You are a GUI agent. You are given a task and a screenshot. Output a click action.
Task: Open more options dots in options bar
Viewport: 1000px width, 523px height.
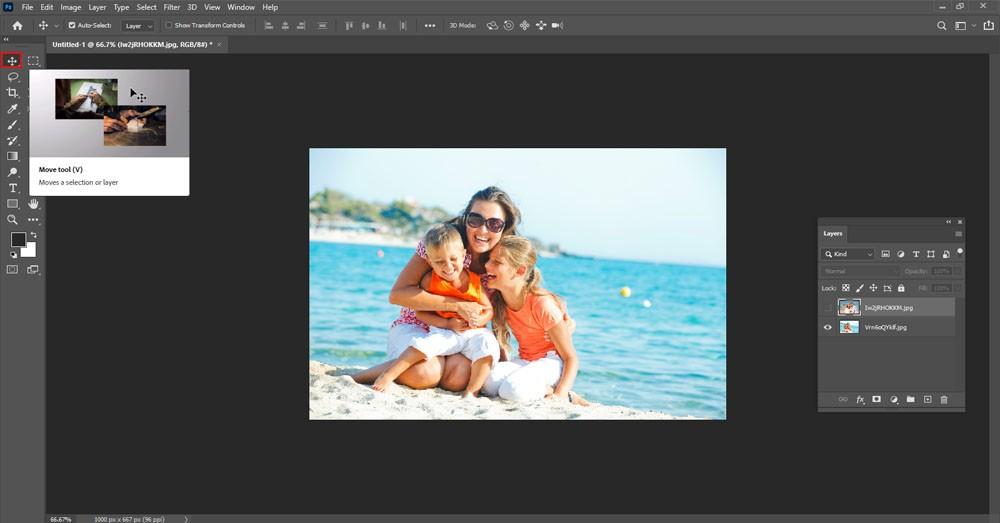tap(430, 26)
